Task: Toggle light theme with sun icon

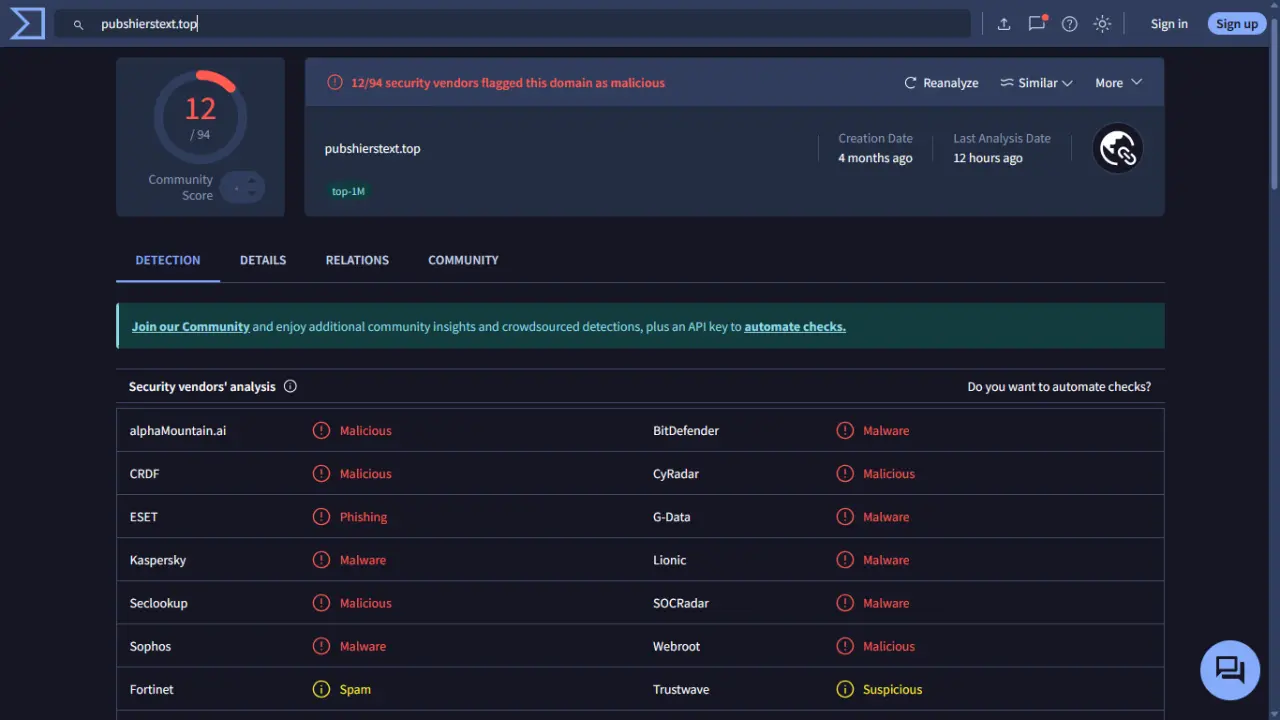Action: pos(1103,24)
